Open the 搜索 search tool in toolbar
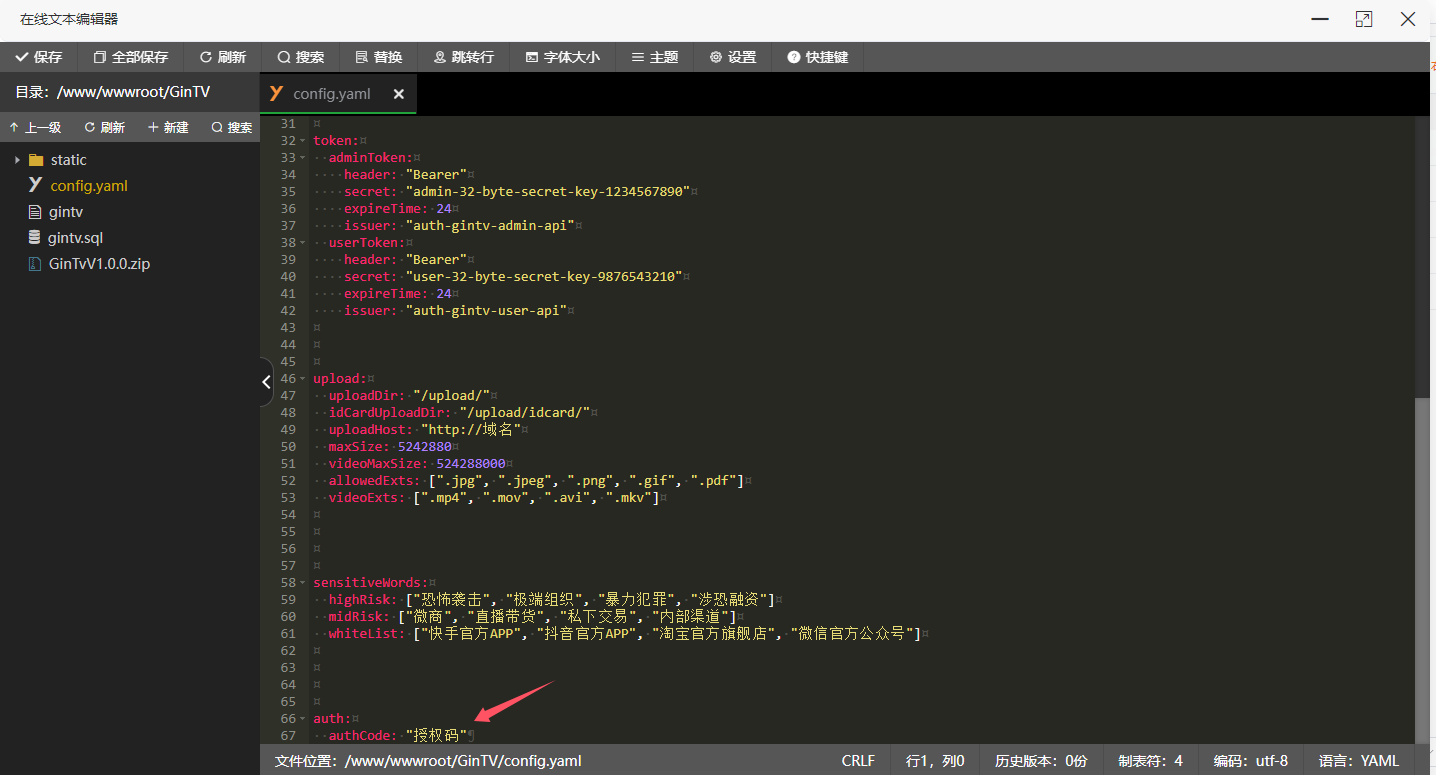Viewport: 1436px width, 775px height. coord(301,57)
